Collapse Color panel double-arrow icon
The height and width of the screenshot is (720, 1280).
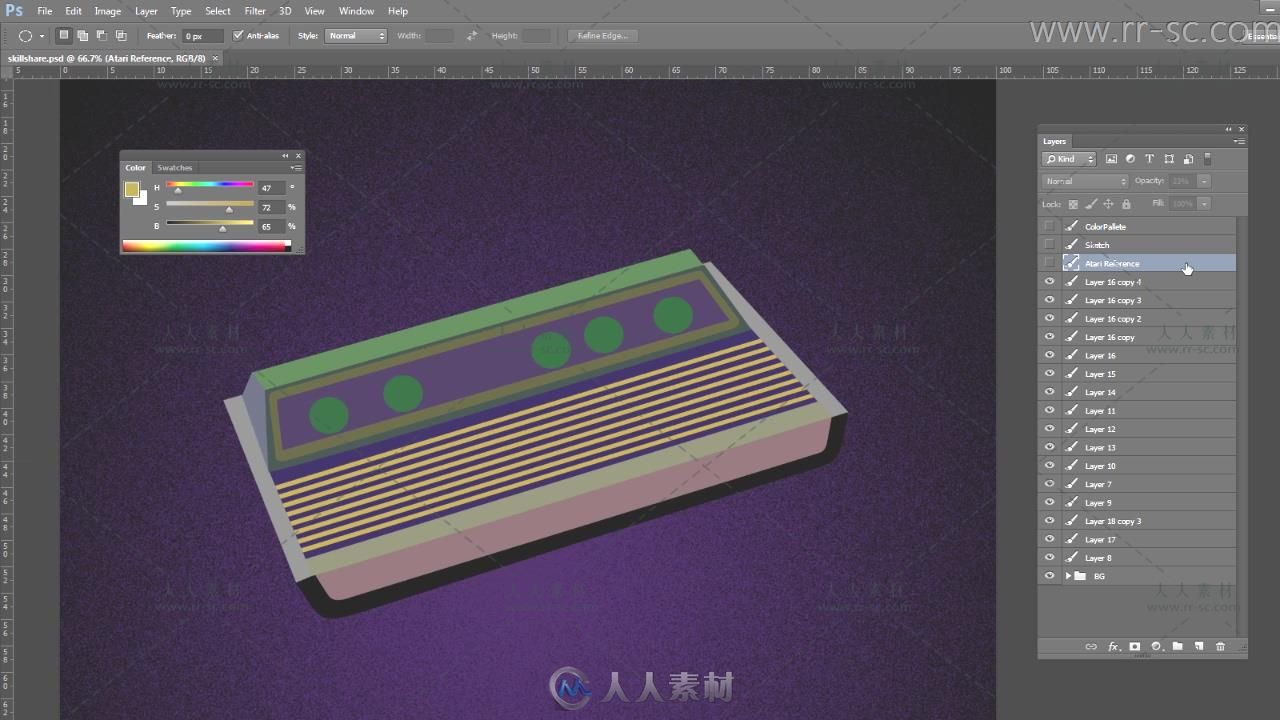tap(285, 156)
